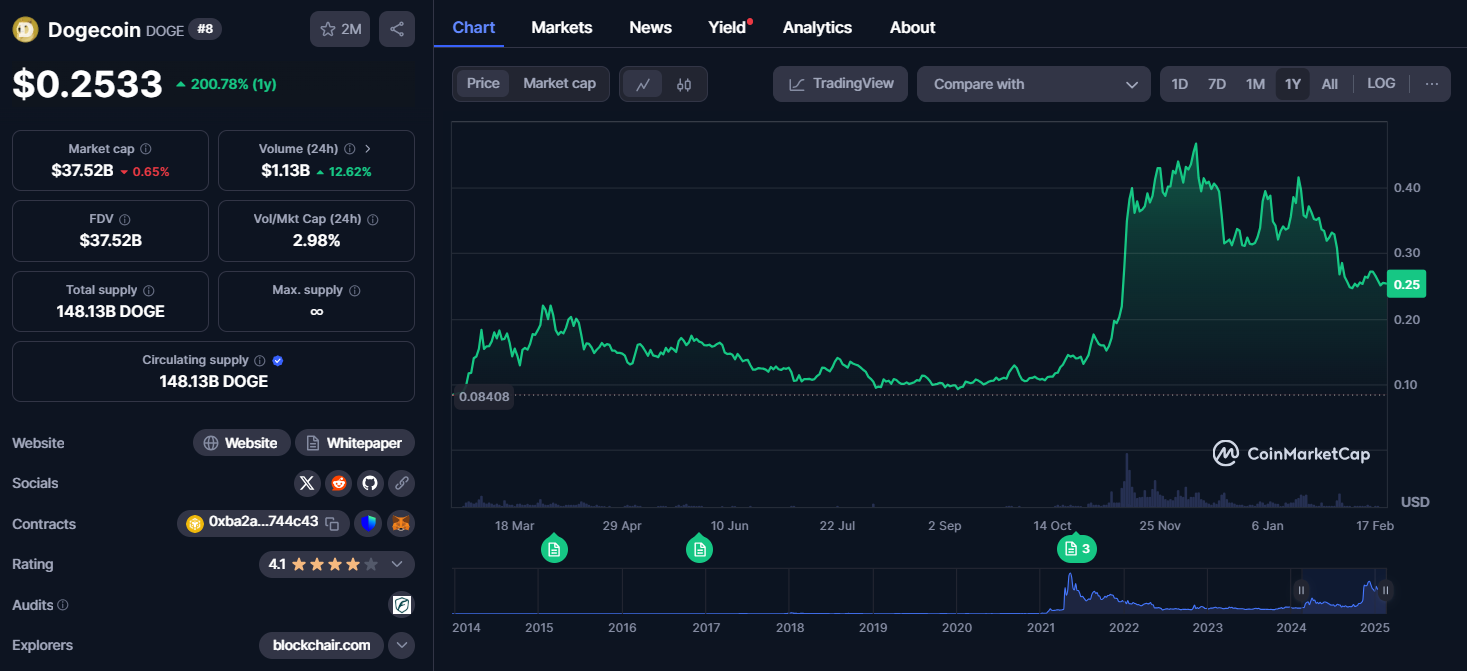Viewport: 1467px width, 671px height.
Task: Toggle LOG scale on chart
Action: [x=1381, y=84]
